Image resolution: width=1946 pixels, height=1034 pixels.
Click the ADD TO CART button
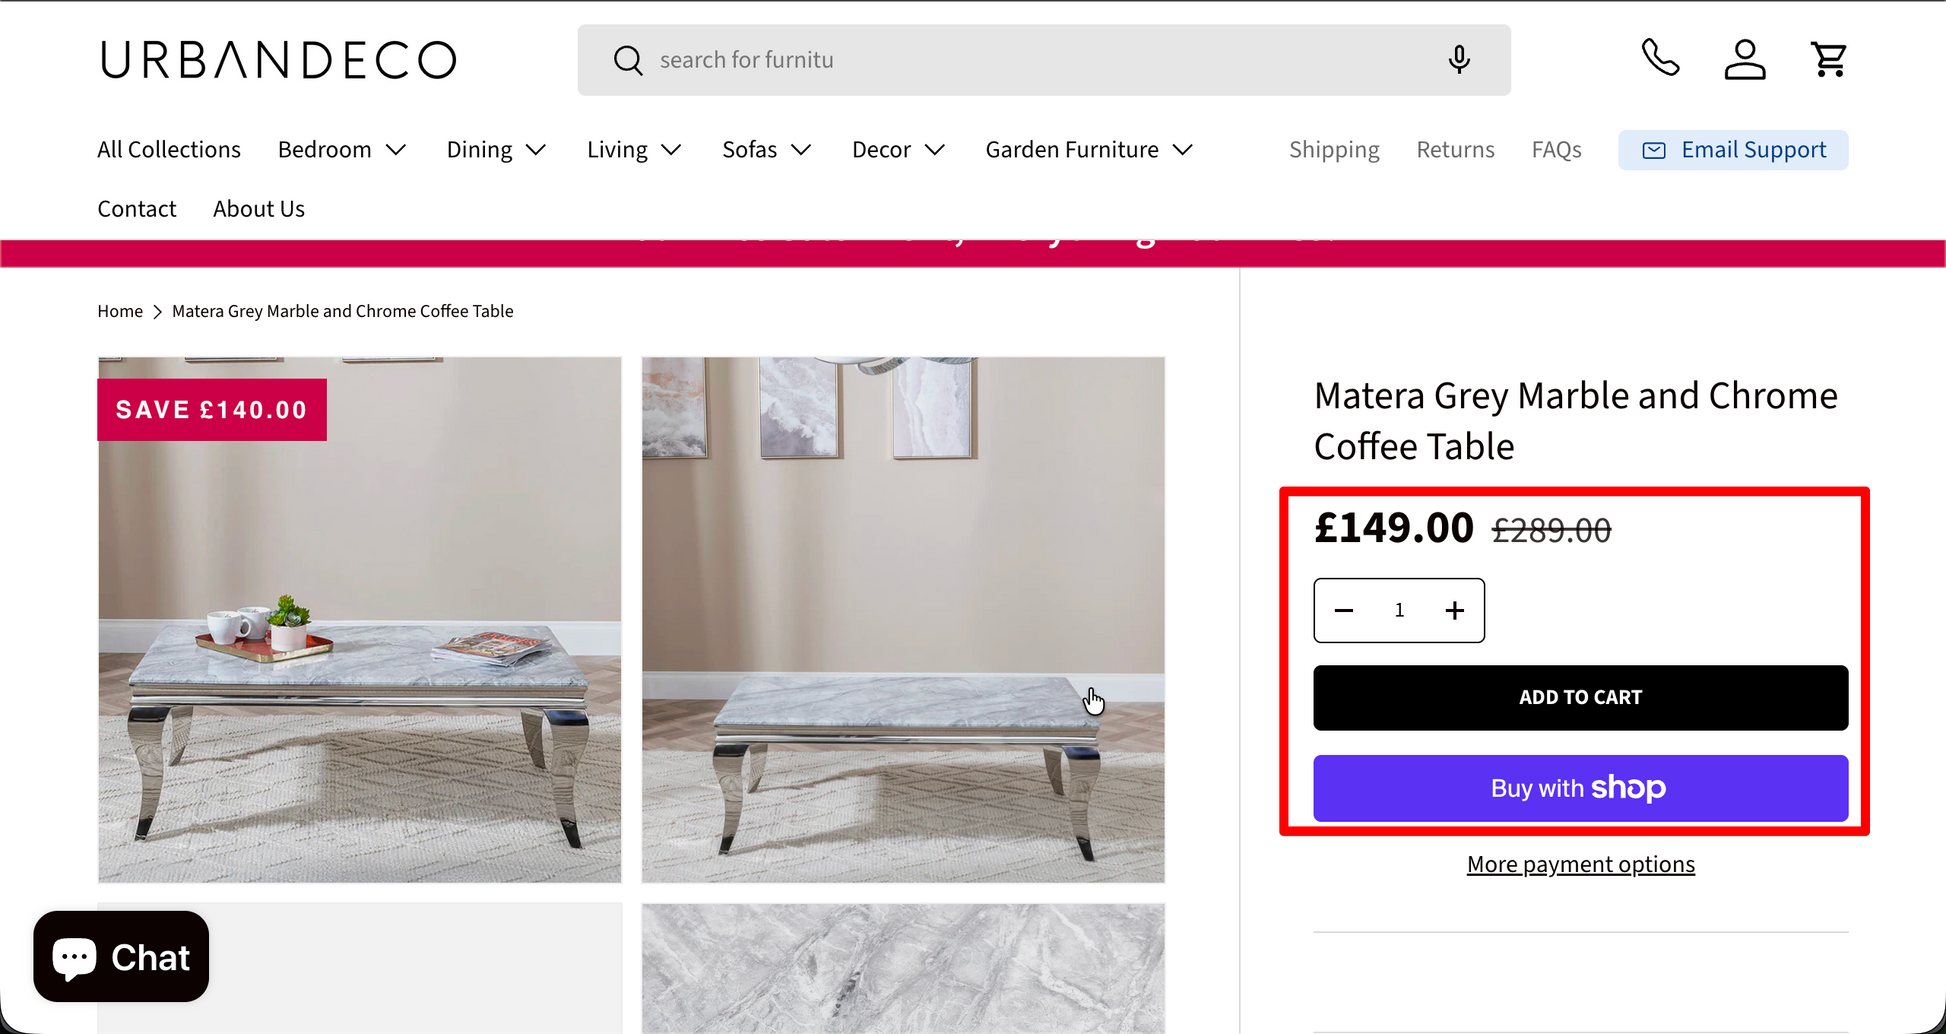click(1580, 697)
